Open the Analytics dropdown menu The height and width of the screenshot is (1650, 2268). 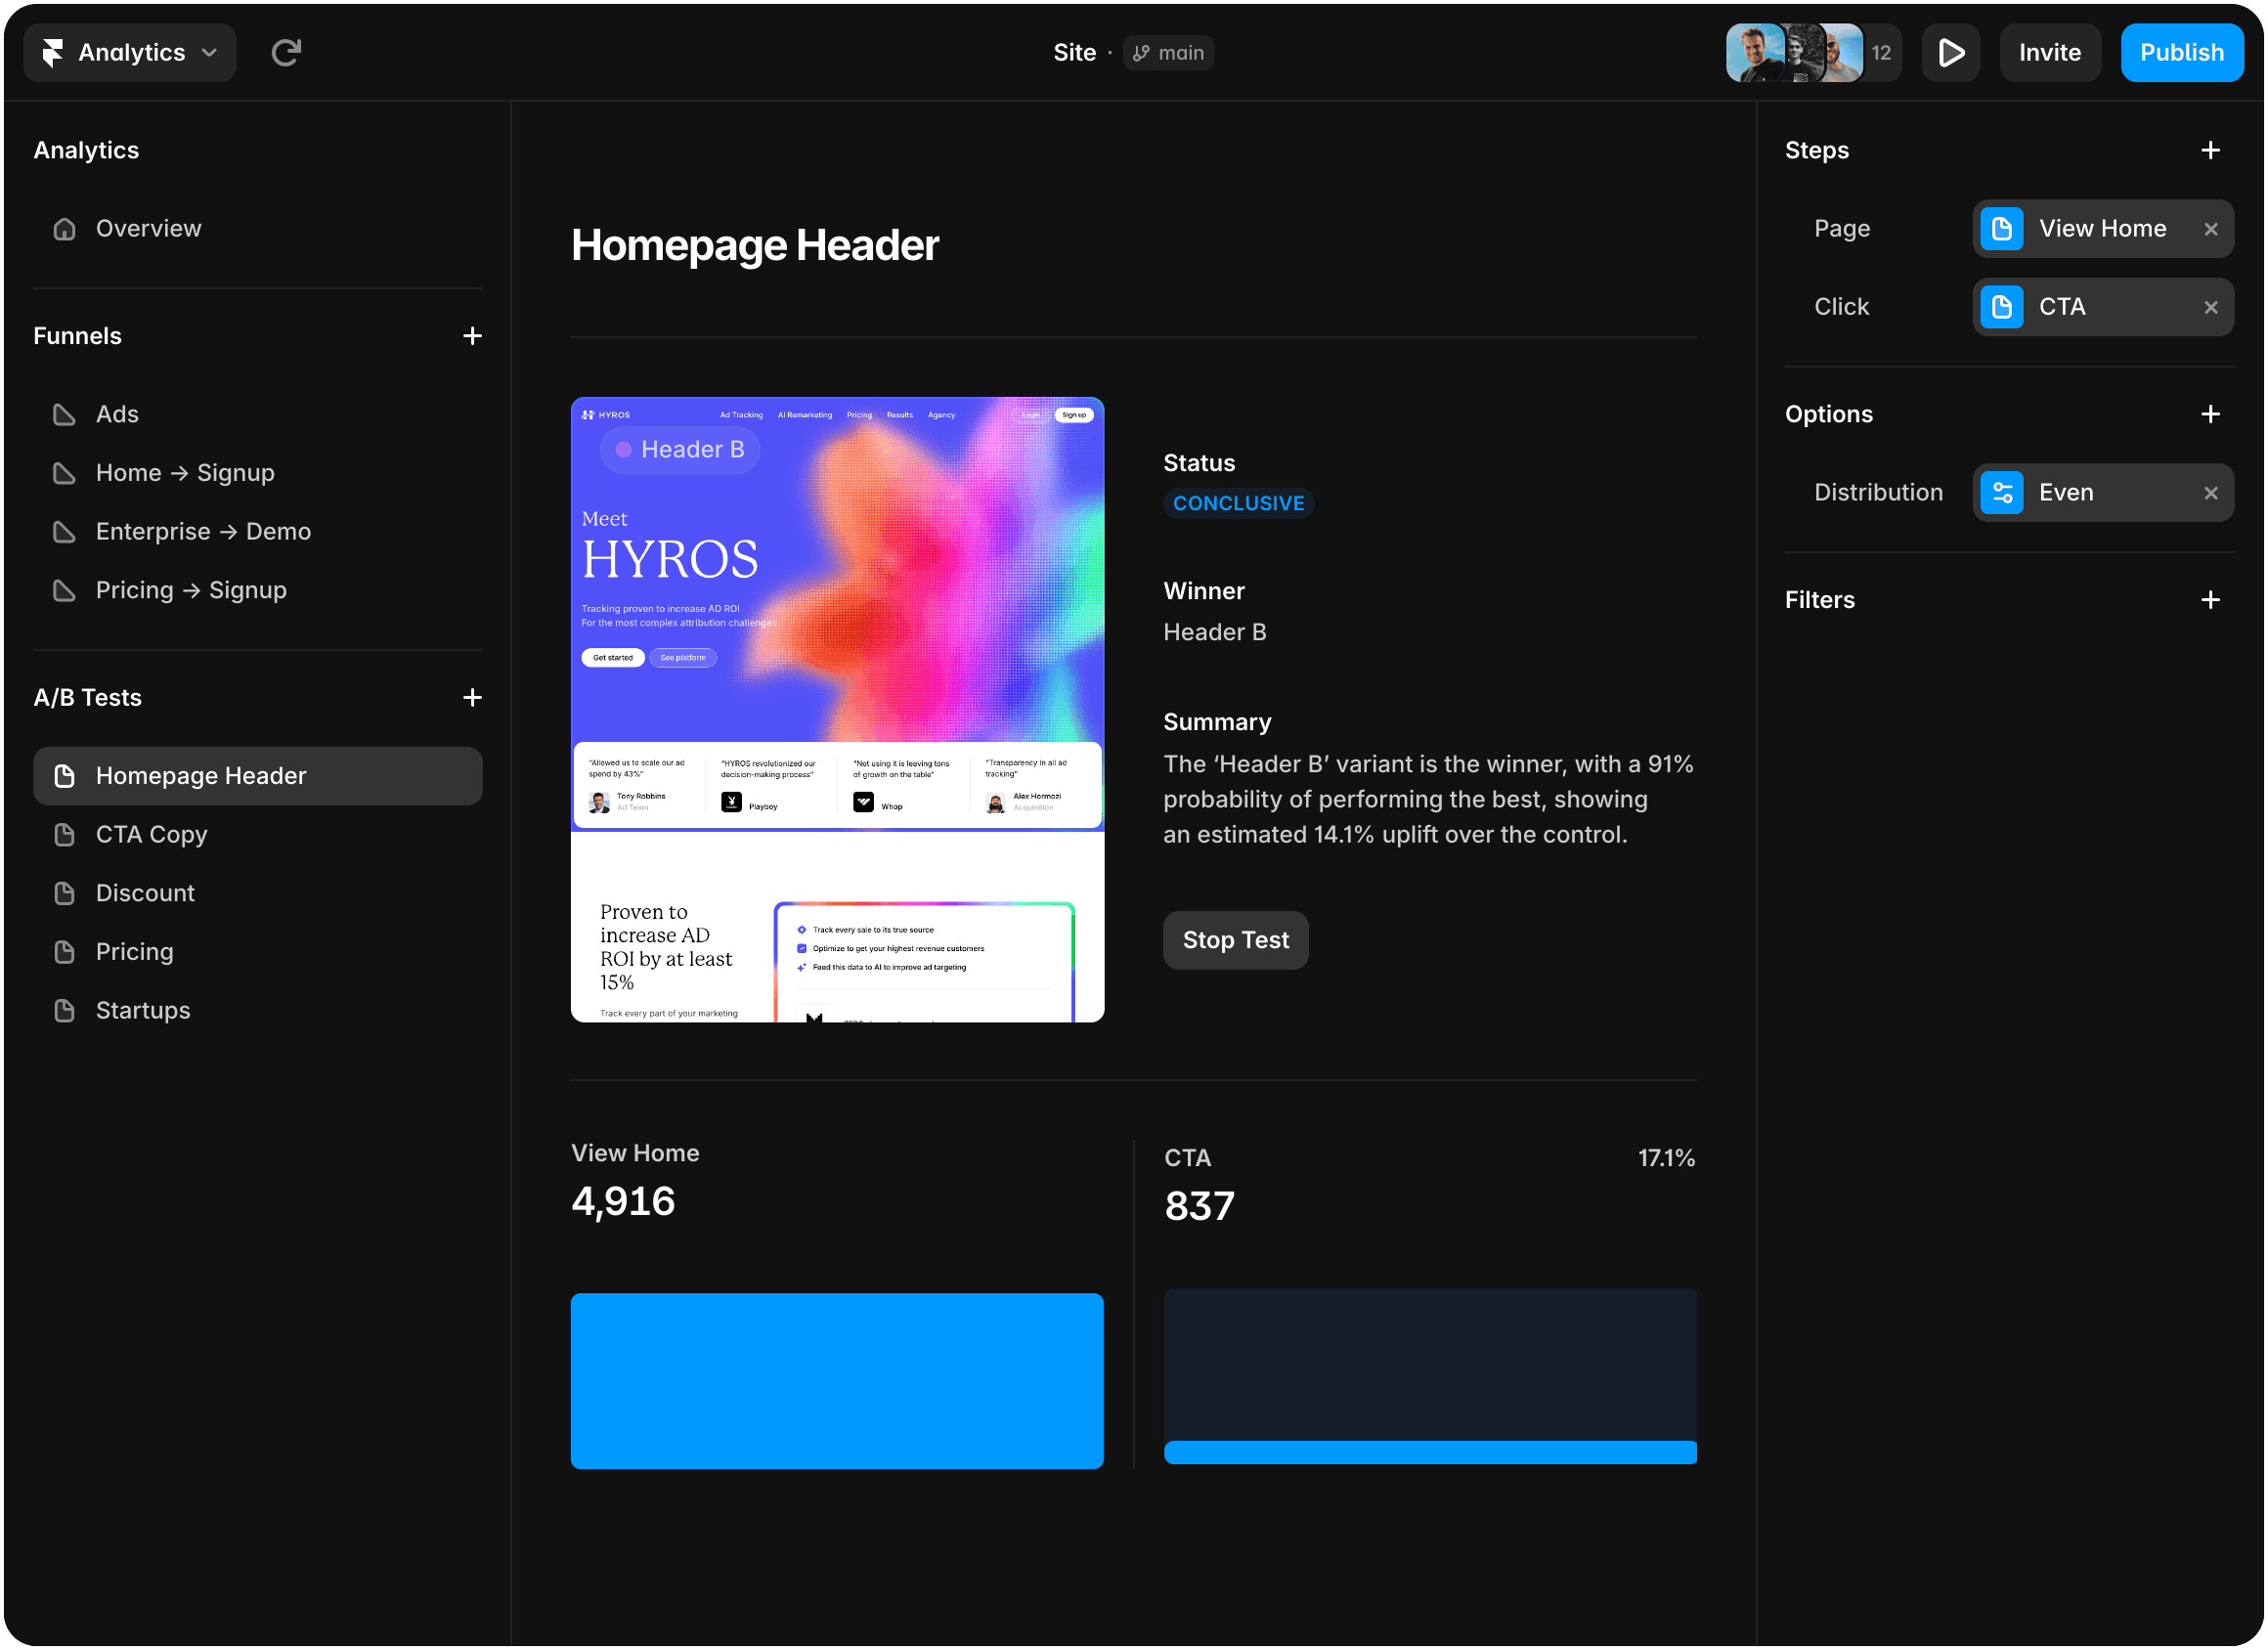[x=130, y=53]
